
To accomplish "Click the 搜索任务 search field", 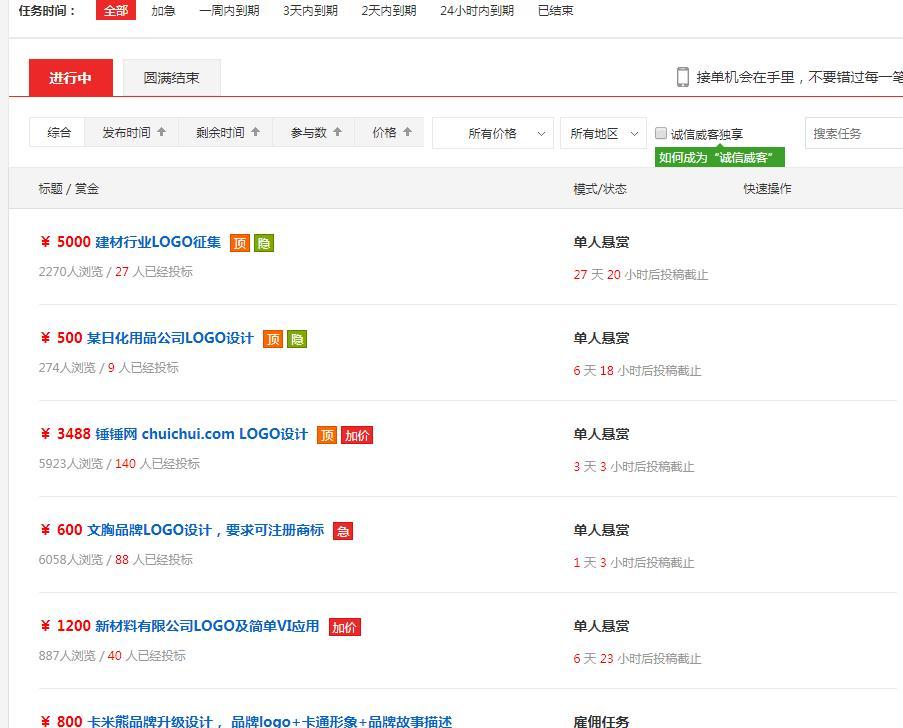I will (854, 134).
